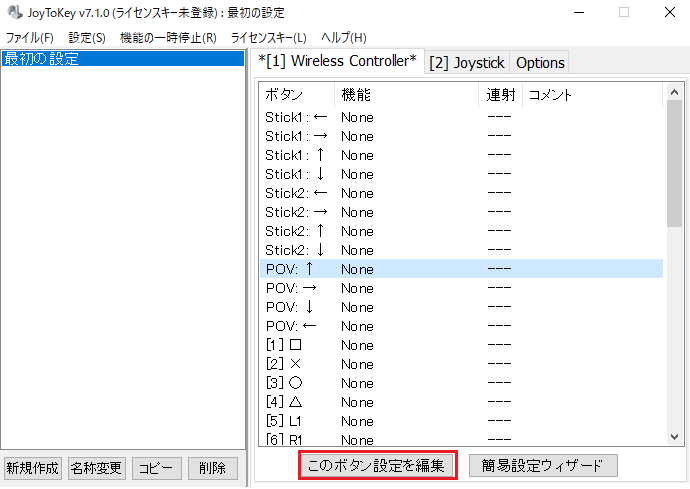Screen dimensions: 690x489
Task: Close the JoyToKey window
Action: 670,12
